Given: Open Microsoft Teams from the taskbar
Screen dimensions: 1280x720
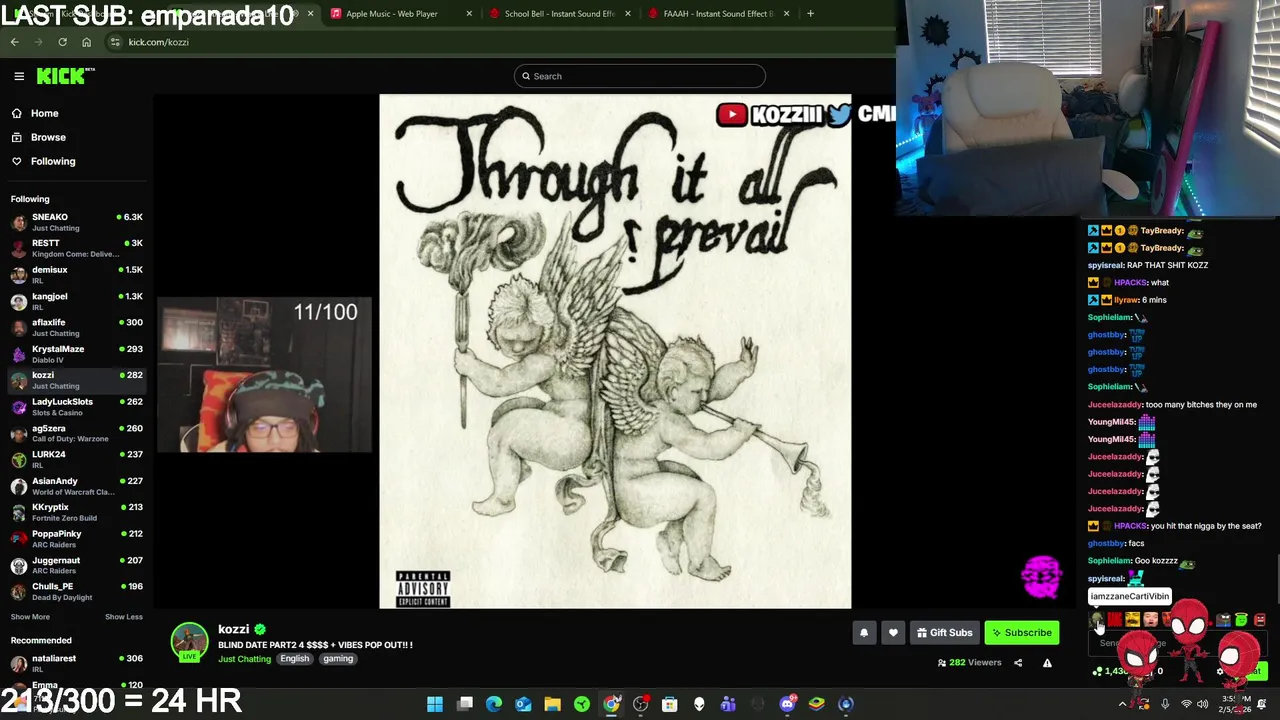Looking at the screenshot, I should (728, 704).
